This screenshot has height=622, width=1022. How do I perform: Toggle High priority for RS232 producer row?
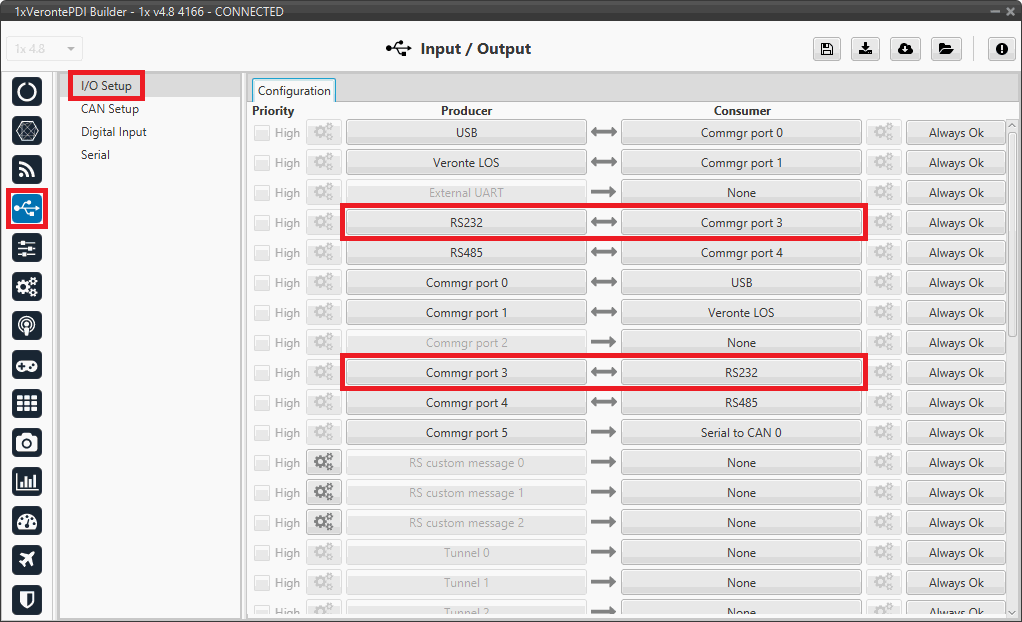pyautogui.click(x=262, y=223)
